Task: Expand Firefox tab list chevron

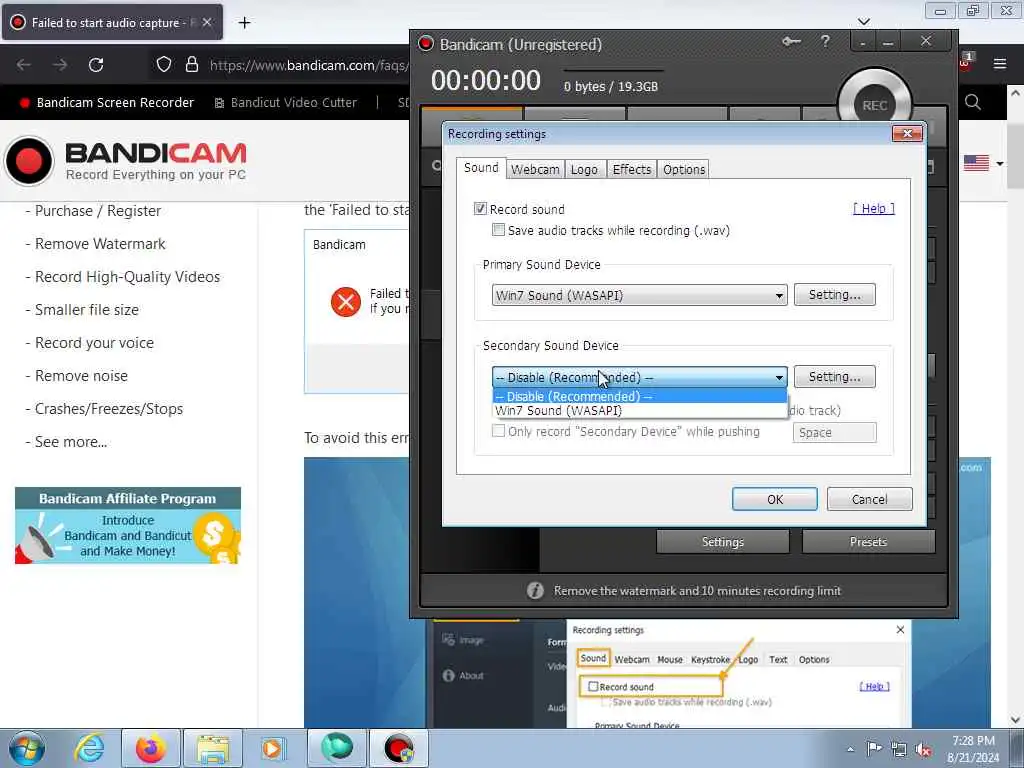Action: (x=864, y=22)
